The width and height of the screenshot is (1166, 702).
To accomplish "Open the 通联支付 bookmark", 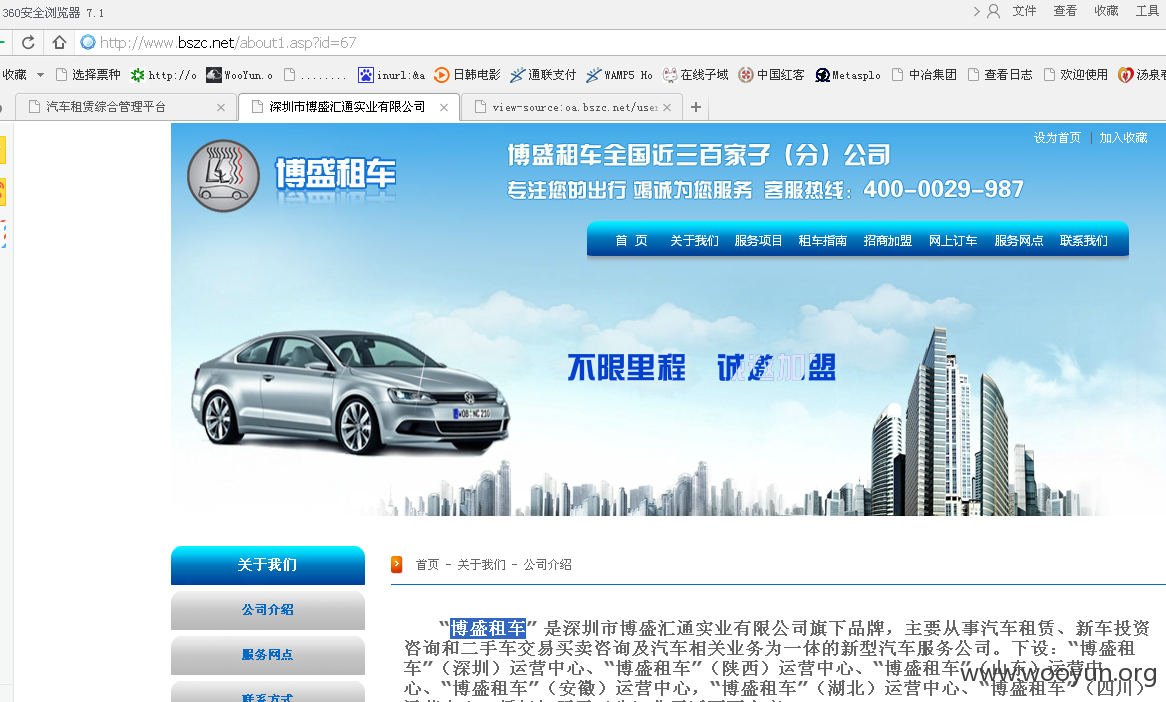I will [543, 75].
